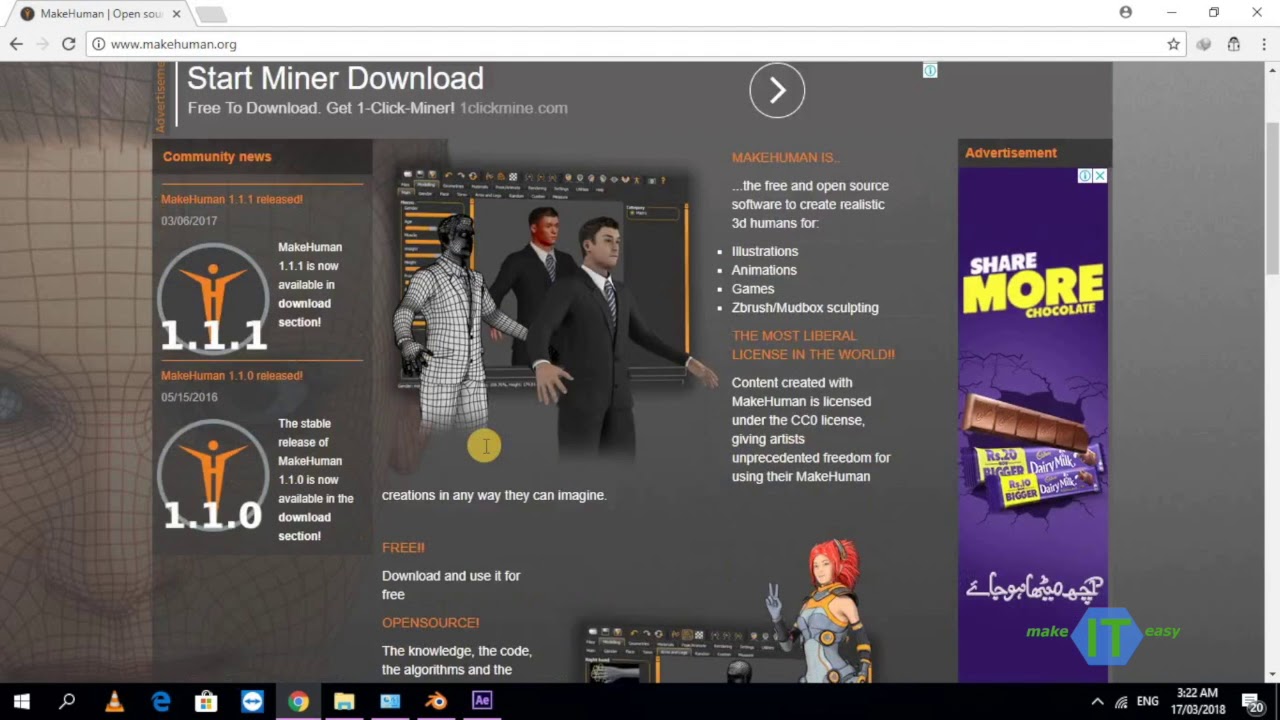
Task: Click the 1clickmine.com ad link
Action: pos(513,108)
